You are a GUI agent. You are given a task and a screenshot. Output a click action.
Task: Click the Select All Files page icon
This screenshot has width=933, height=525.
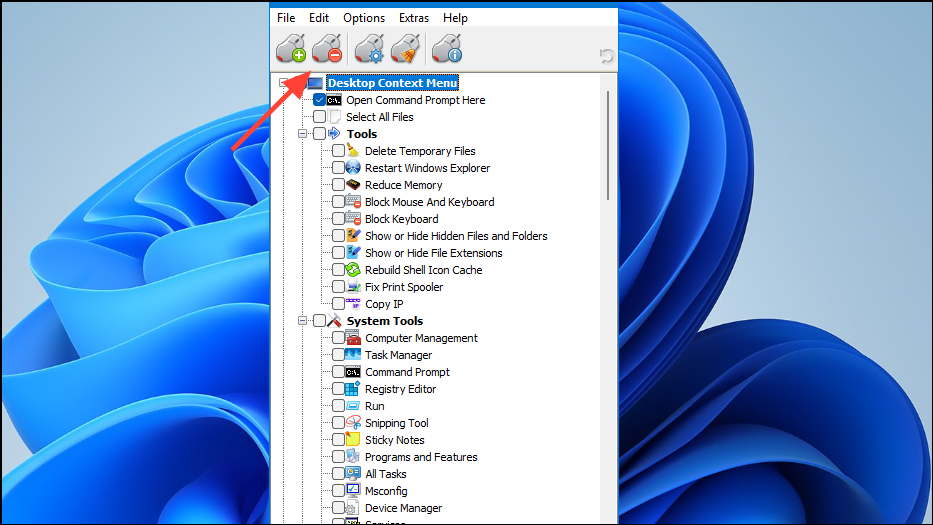(334, 117)
